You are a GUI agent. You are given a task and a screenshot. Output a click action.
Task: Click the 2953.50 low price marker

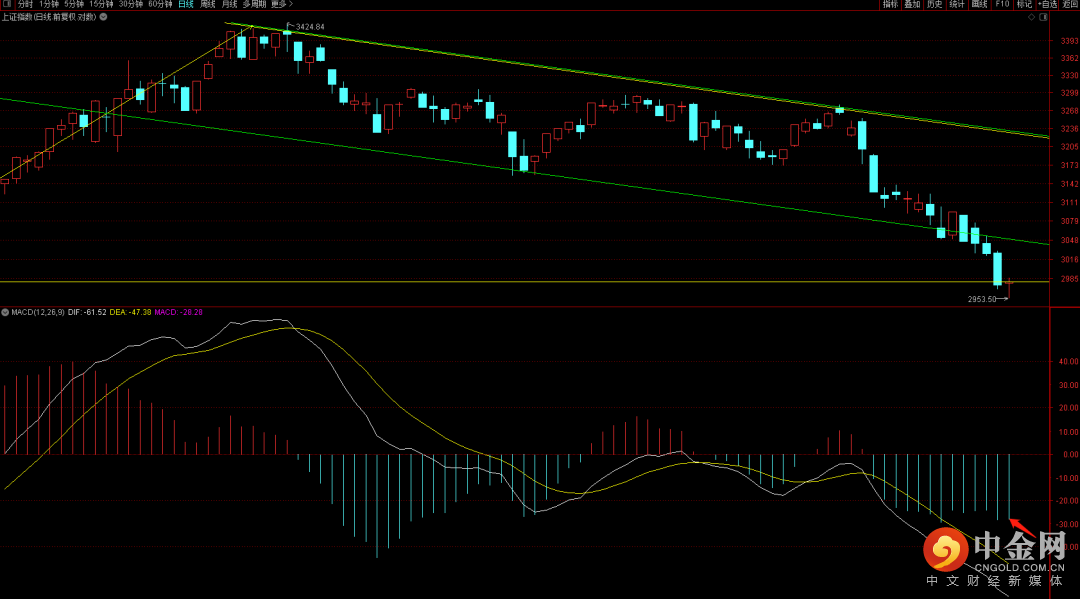982,300
